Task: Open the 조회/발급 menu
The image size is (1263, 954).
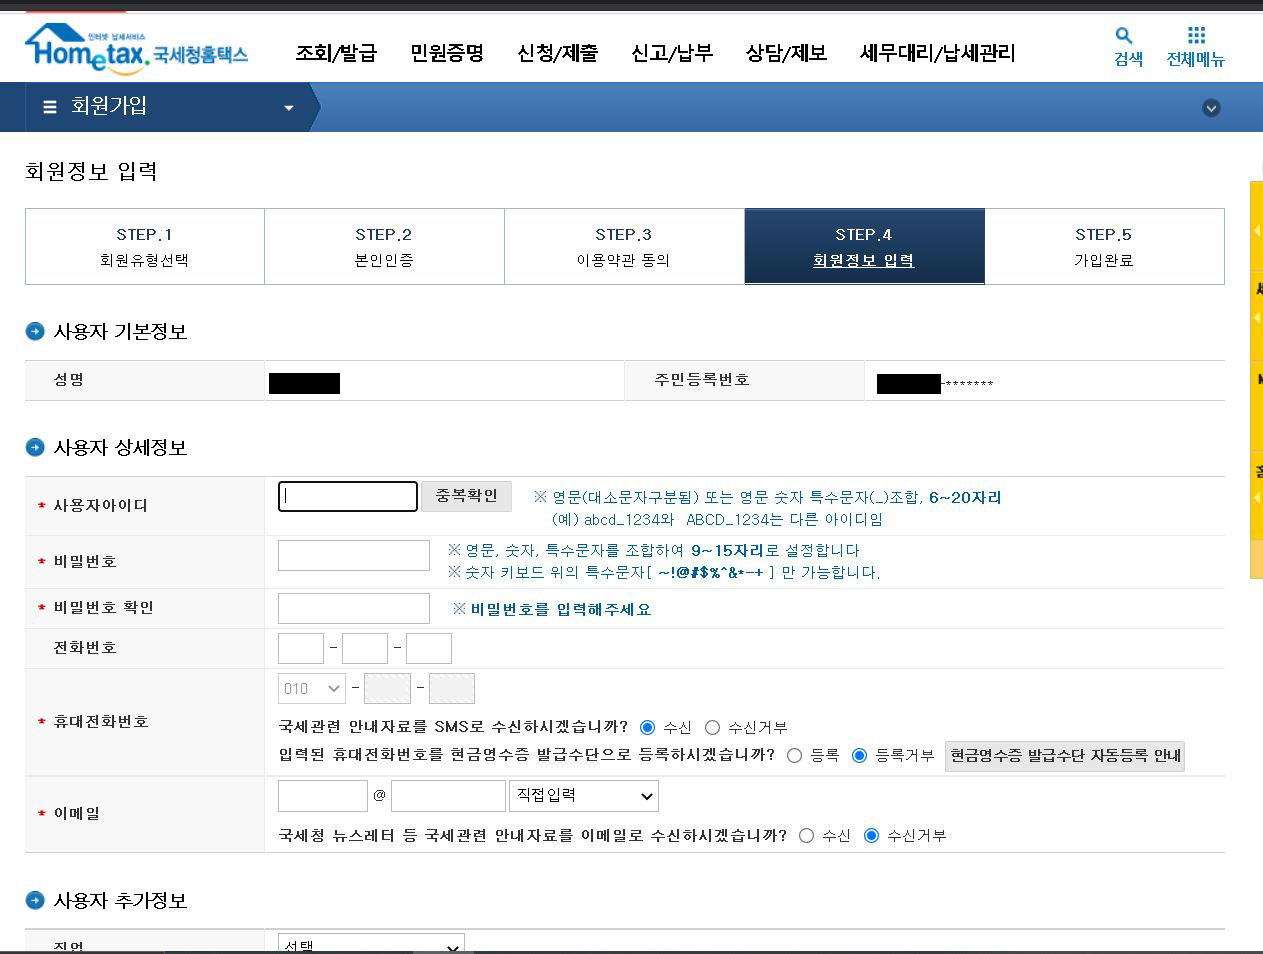Action: [x=336, y=53]
